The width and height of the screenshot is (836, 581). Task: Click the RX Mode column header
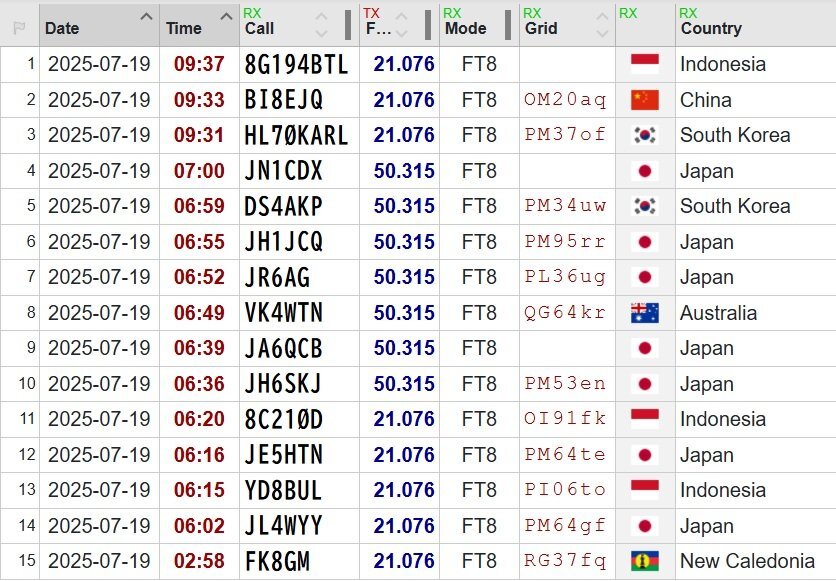[479, 25]
